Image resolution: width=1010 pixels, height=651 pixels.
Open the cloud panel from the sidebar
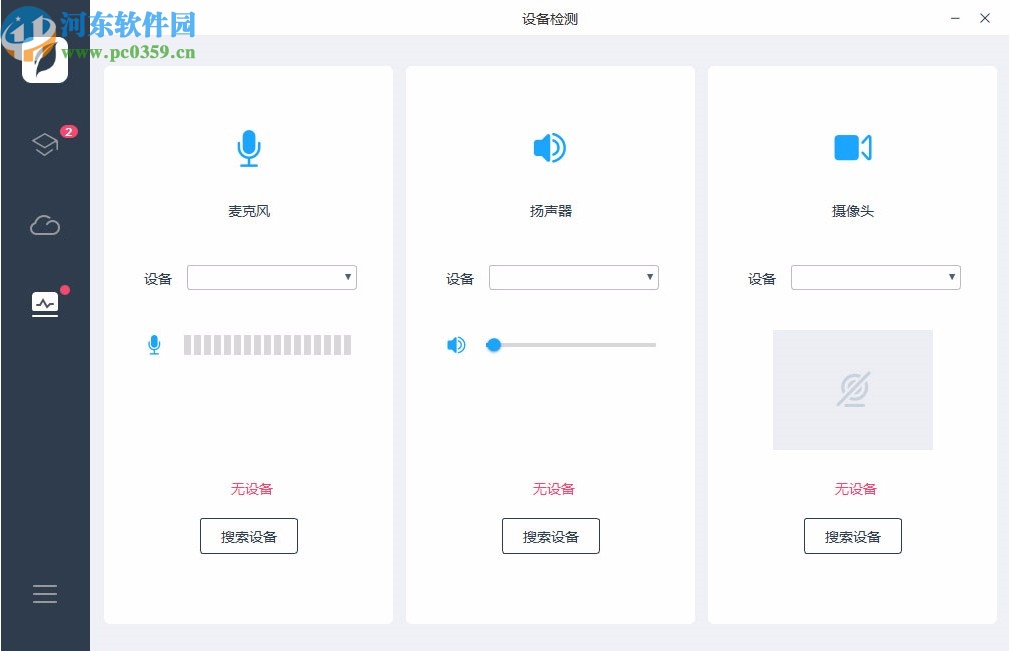pos(45,225)
